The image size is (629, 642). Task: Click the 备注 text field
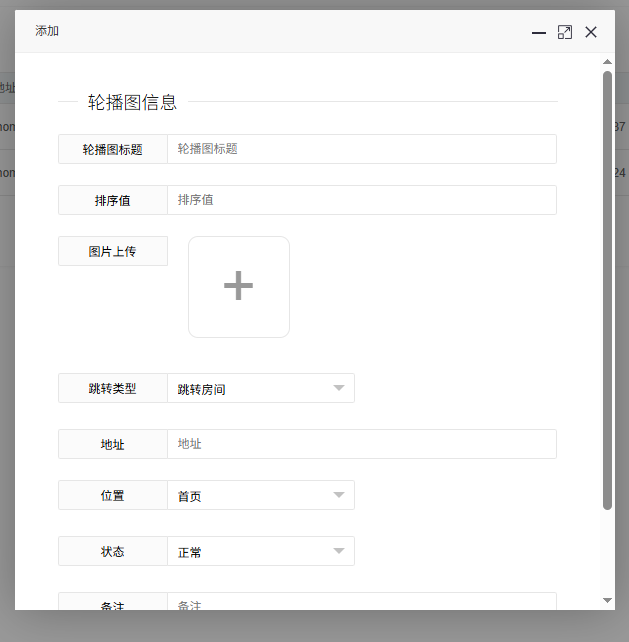[361, 602]
